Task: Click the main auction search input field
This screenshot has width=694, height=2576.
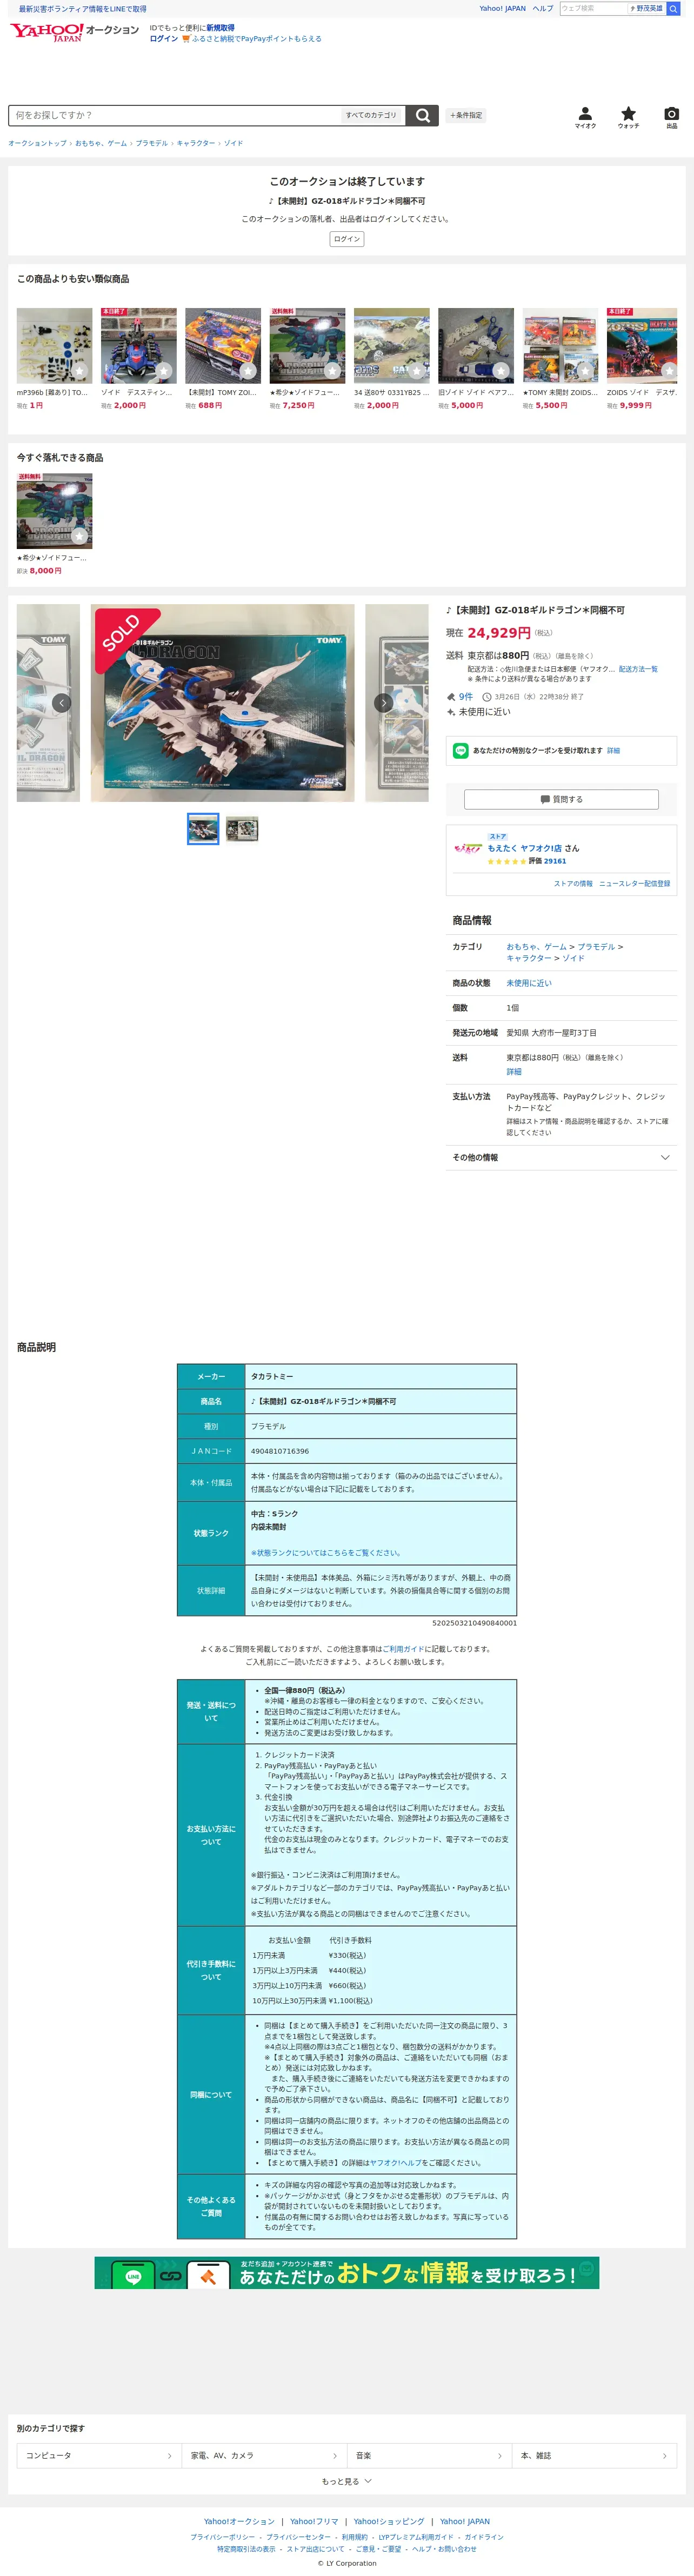Action: coord(174,115)
